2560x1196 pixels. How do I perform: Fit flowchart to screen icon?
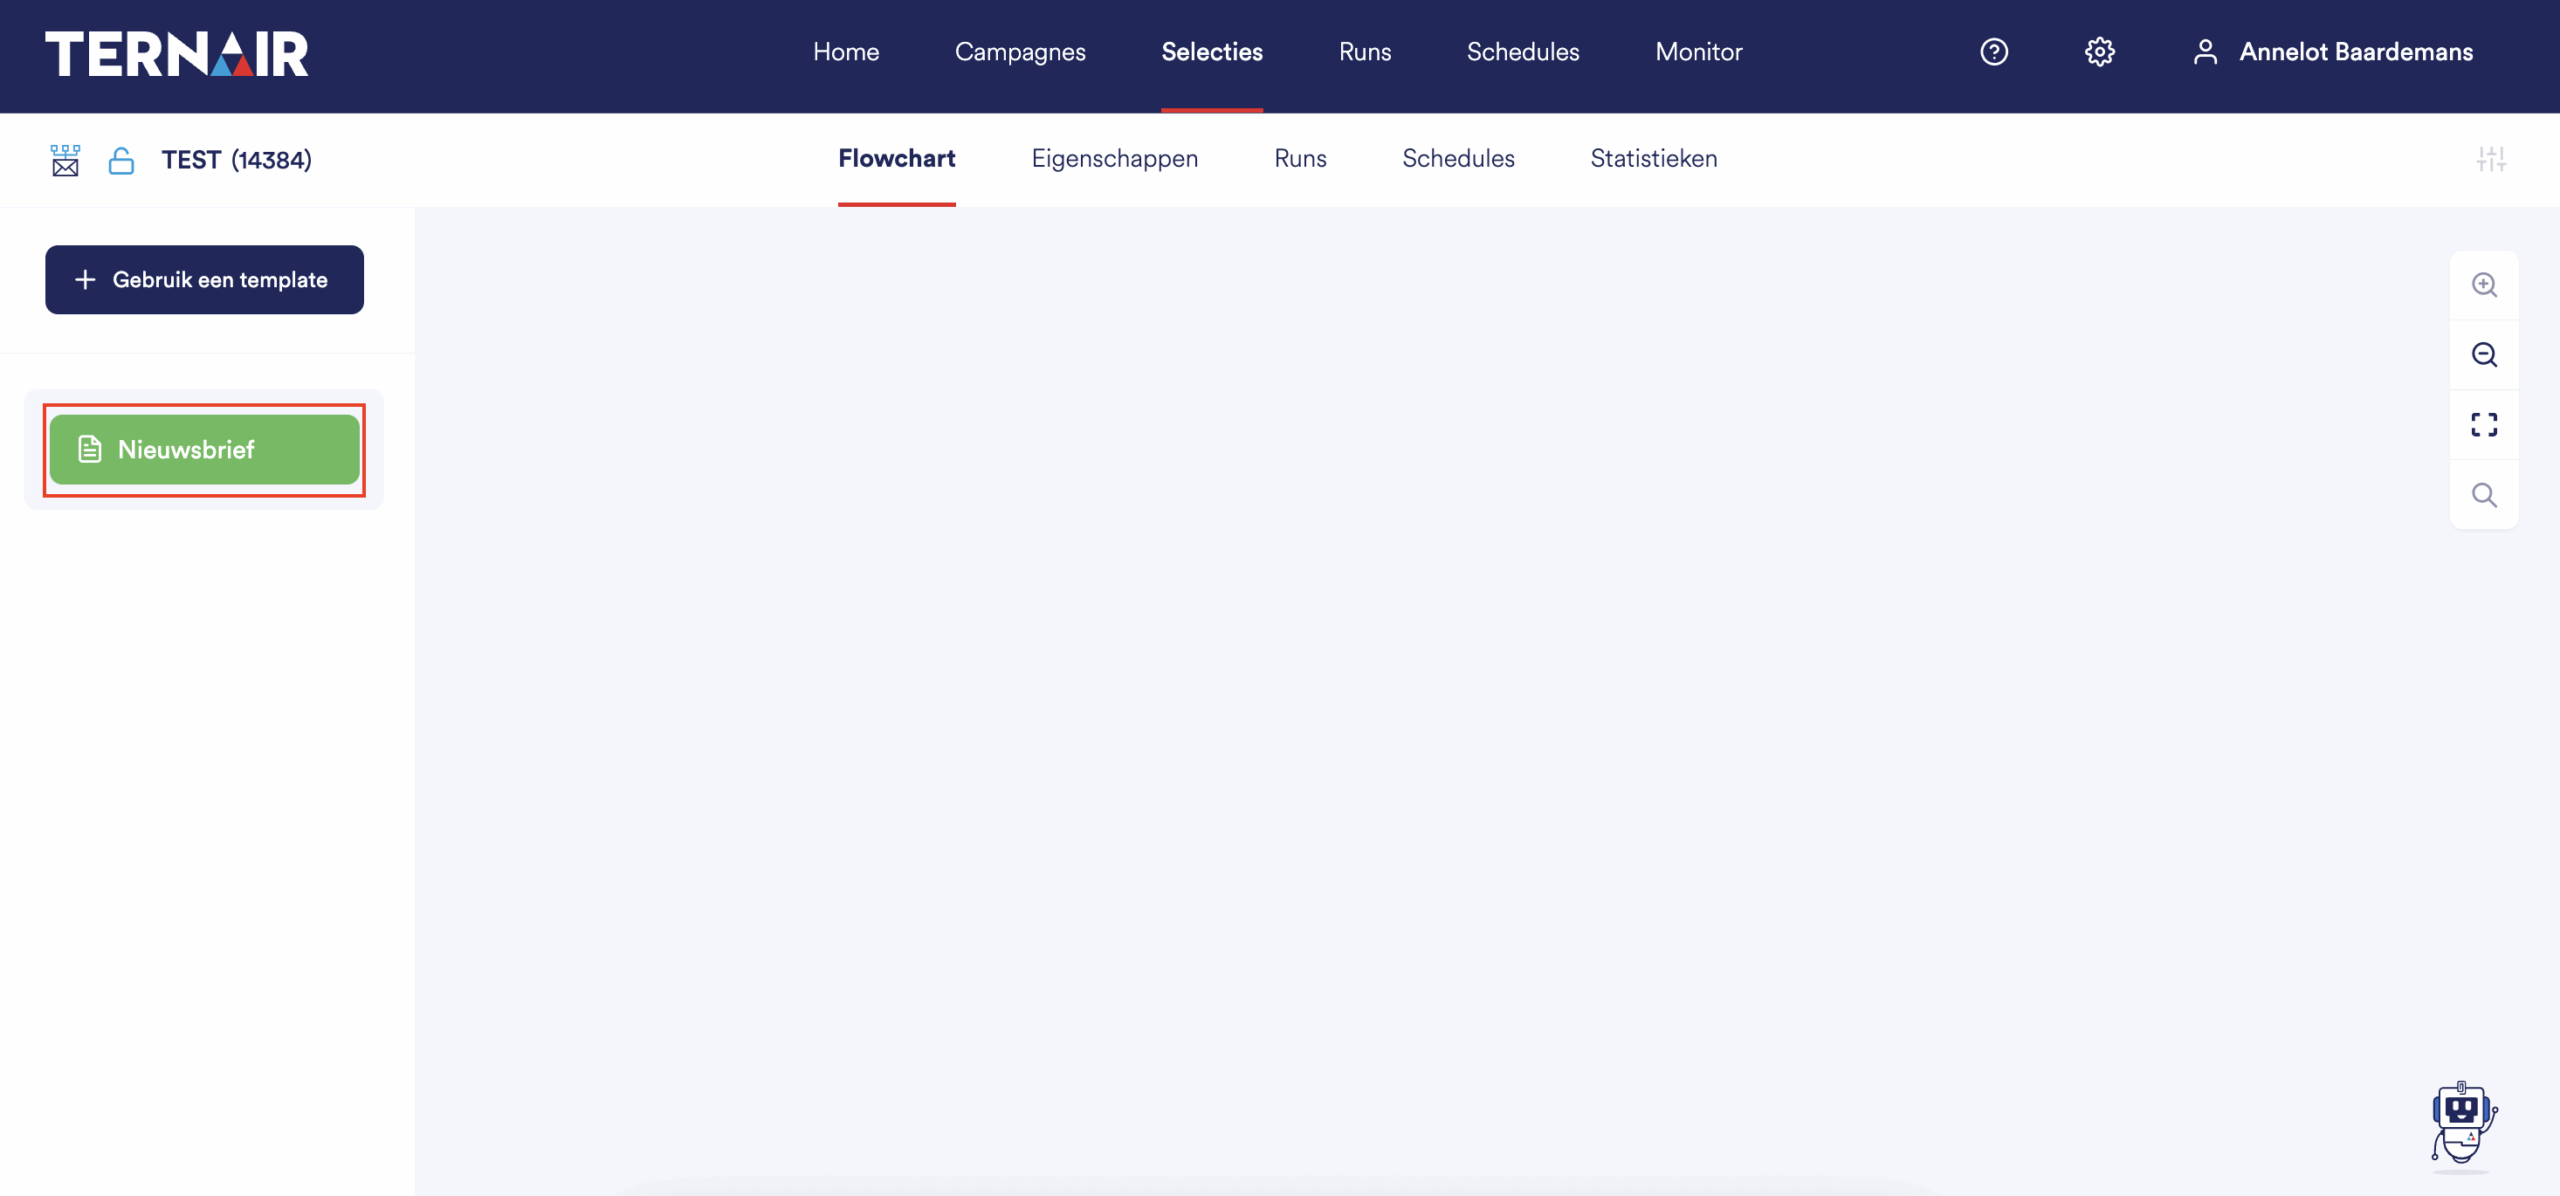(x=2484, y=425)
